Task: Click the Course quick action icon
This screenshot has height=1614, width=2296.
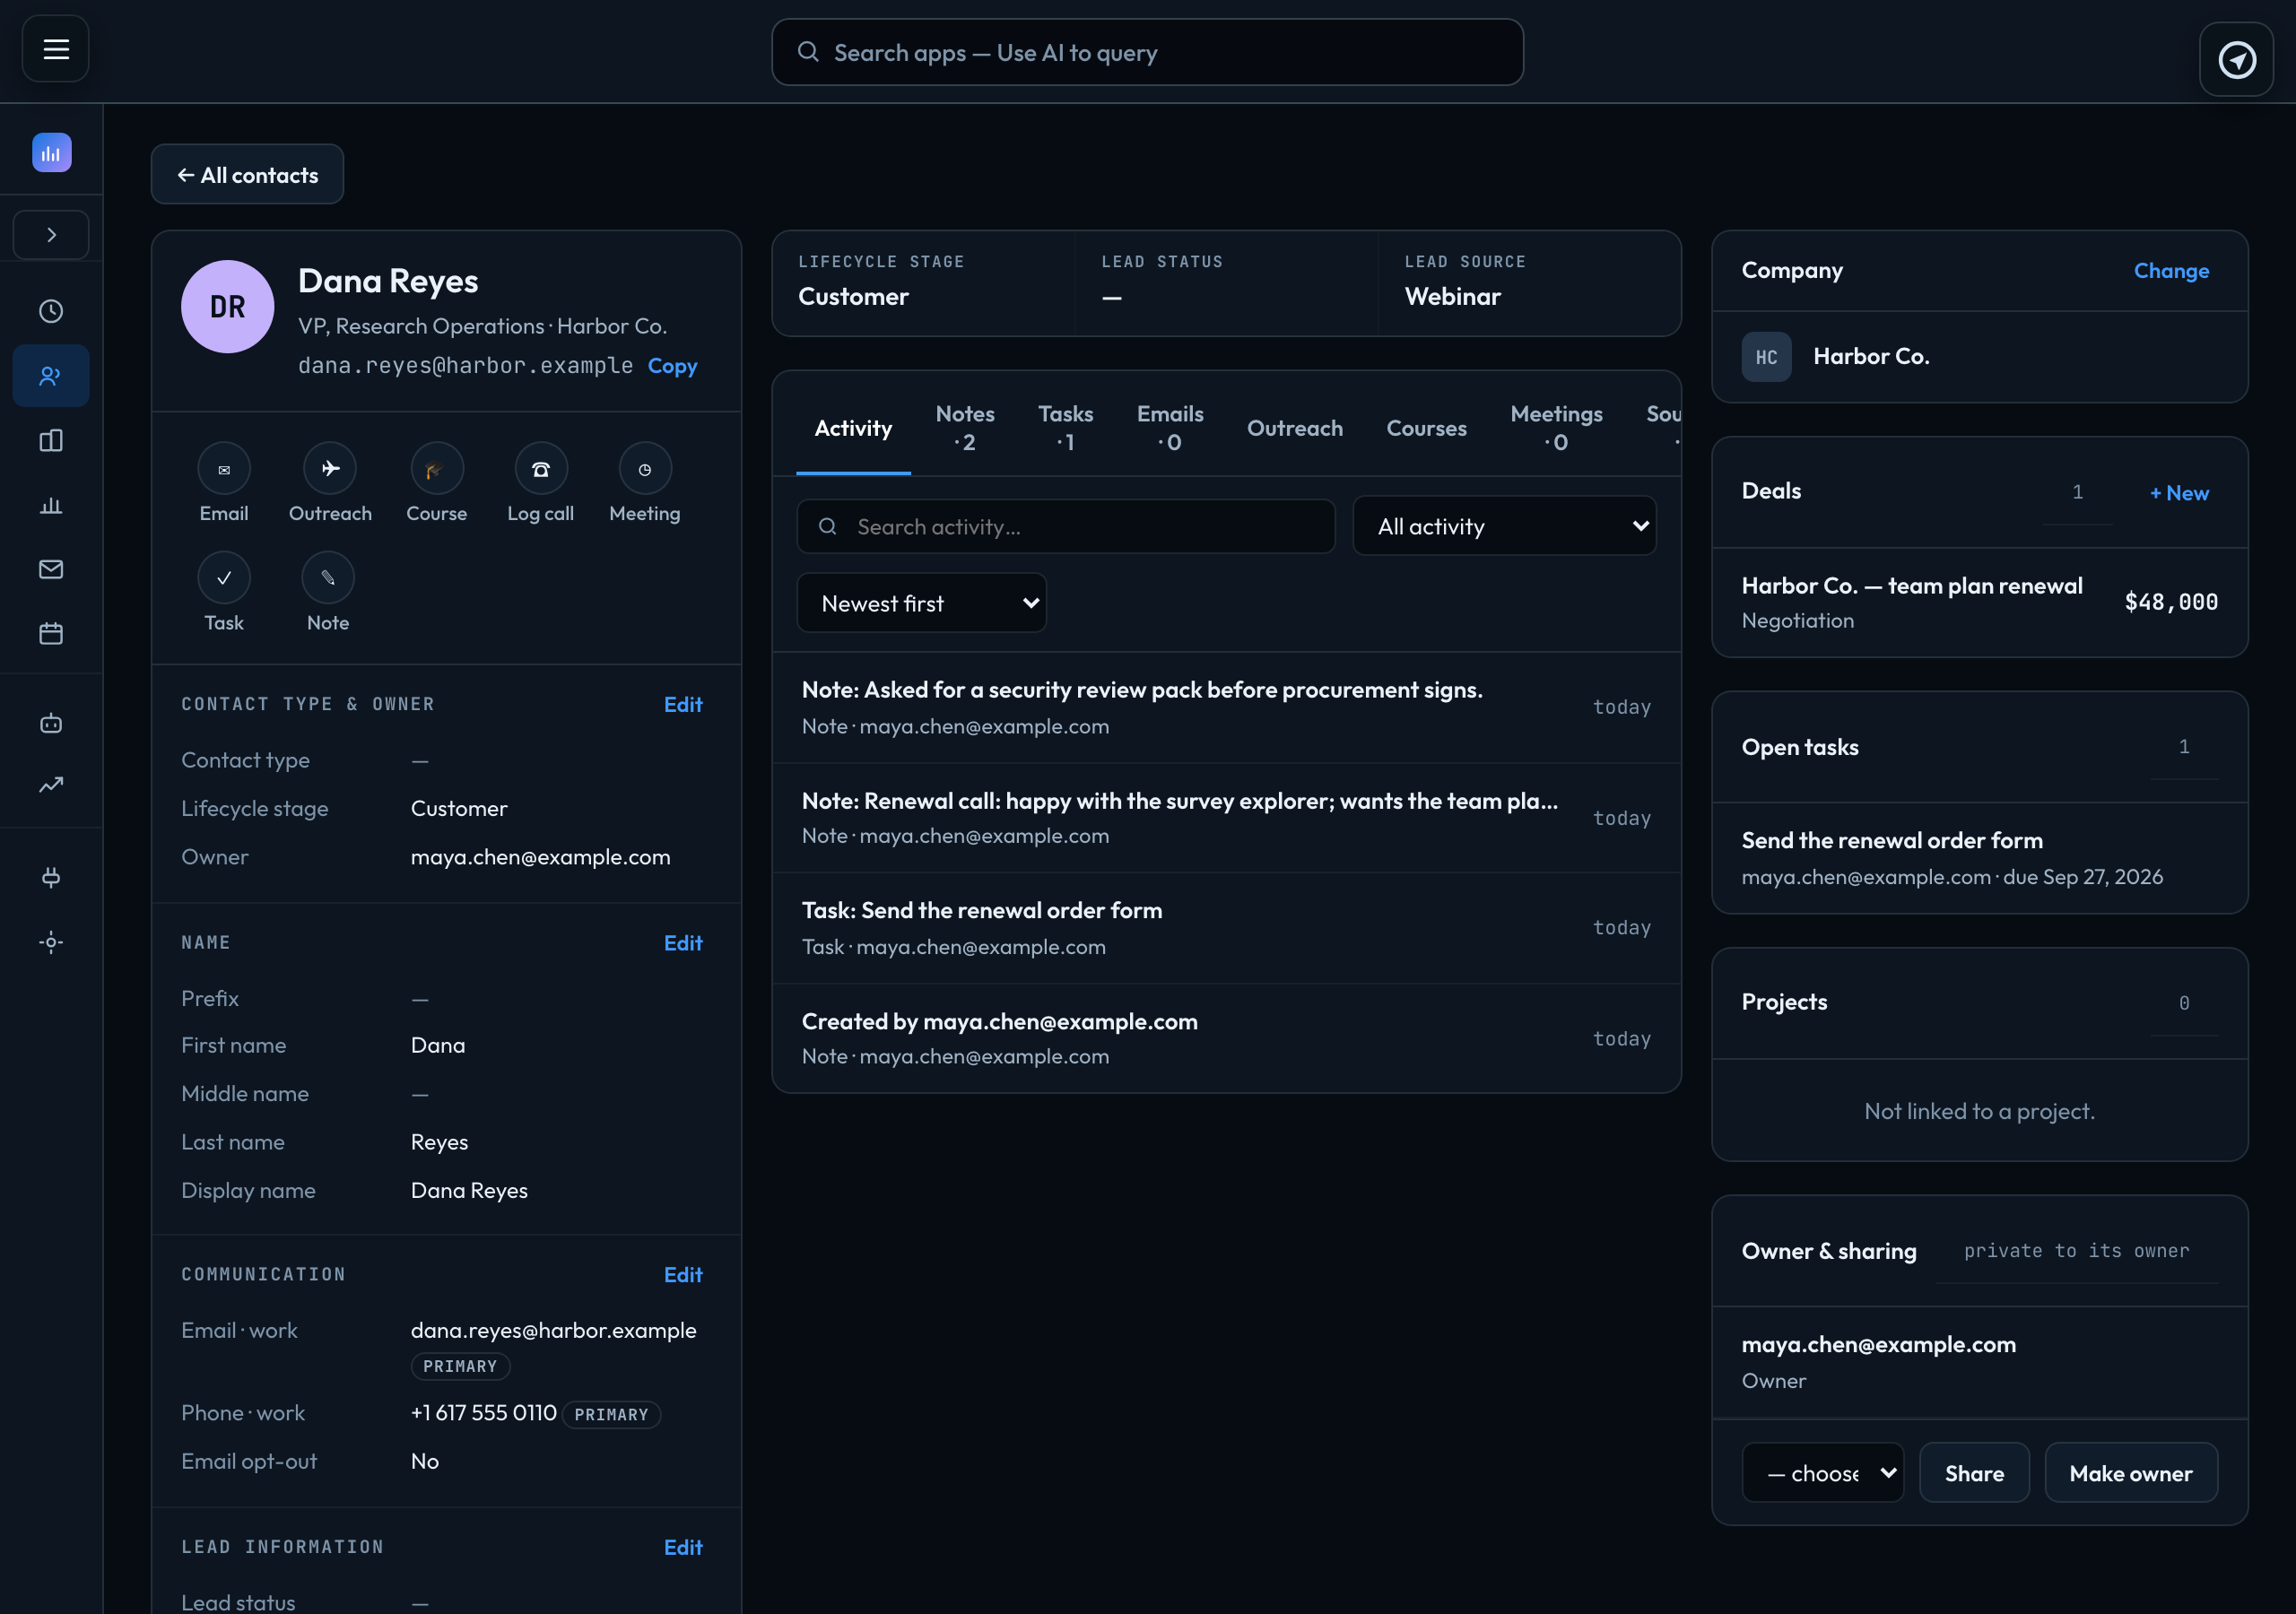Action: click(437, 468)
